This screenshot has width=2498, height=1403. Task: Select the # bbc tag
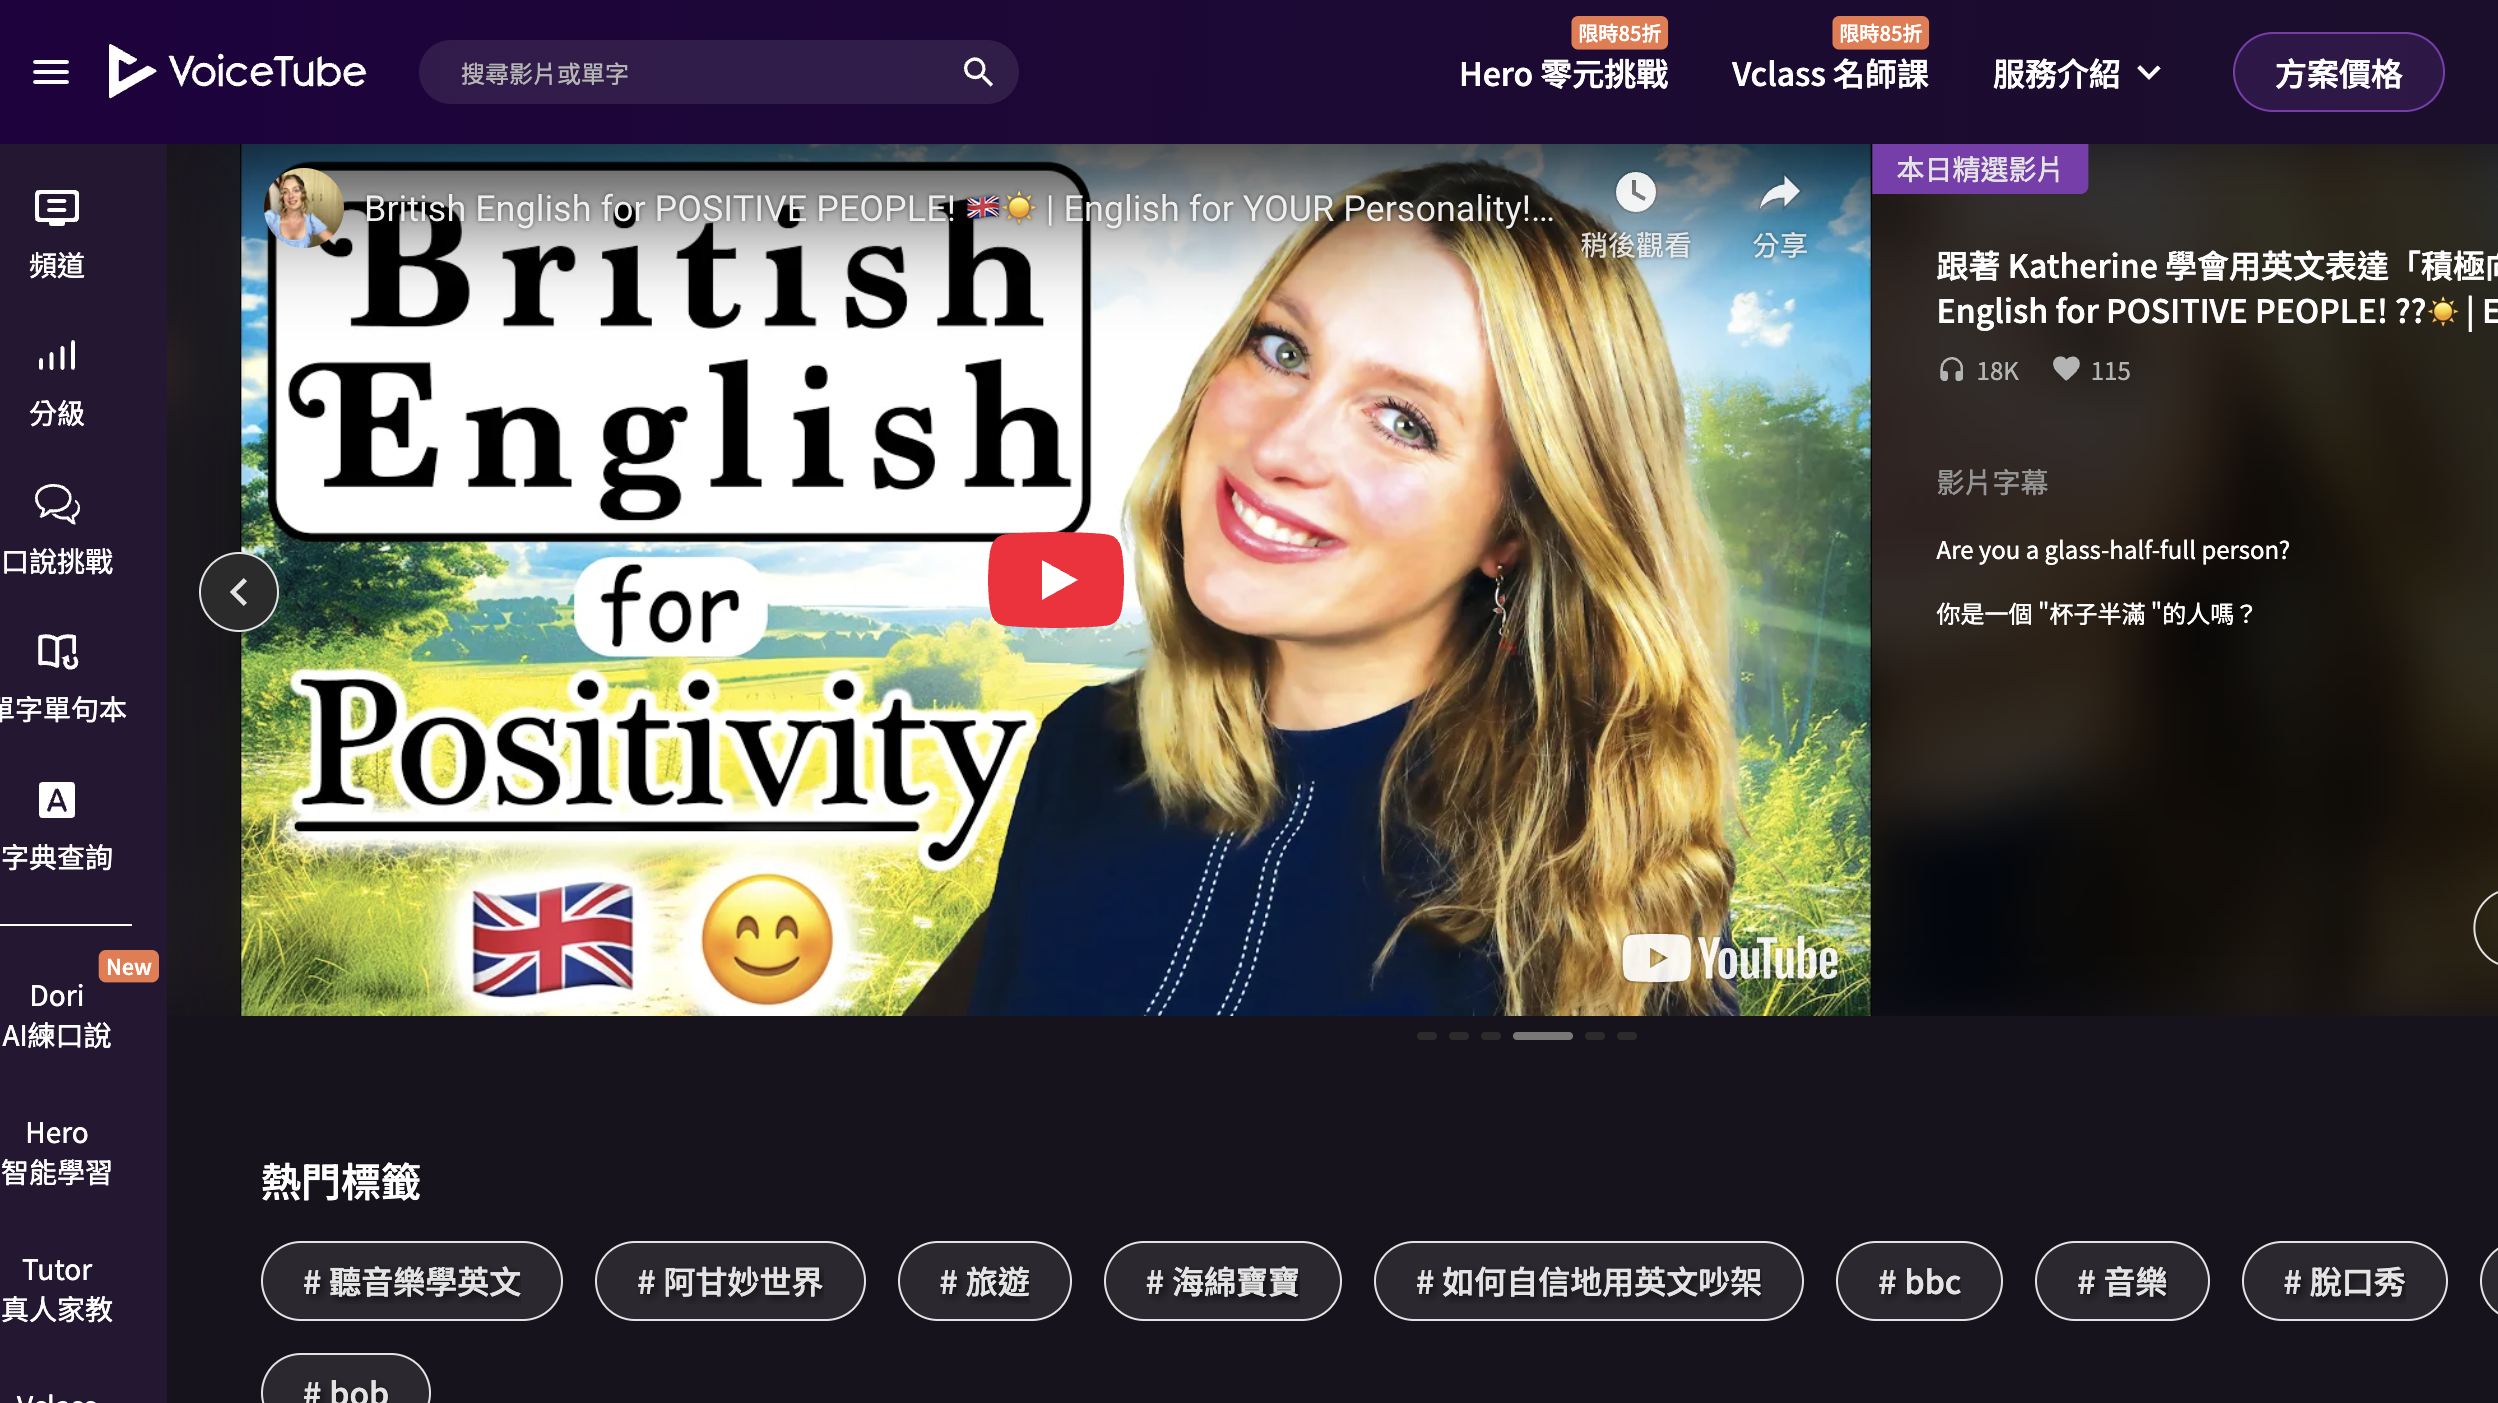pos(1919,1281)
